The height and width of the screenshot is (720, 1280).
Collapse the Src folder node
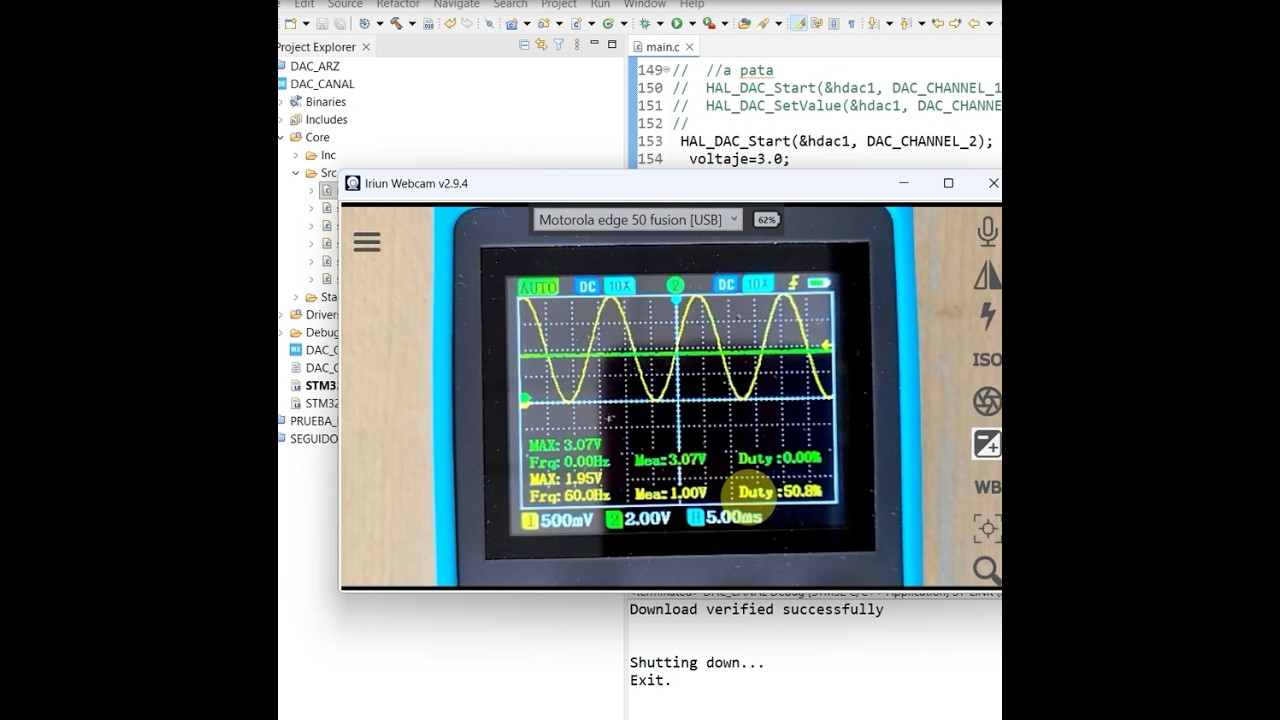[296, 173]
